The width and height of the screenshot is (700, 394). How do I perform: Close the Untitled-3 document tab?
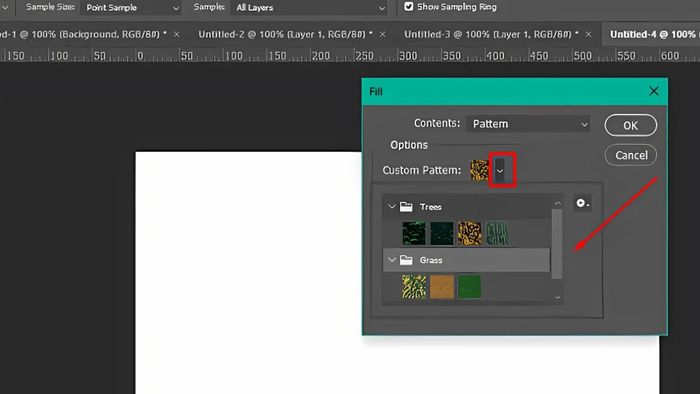pyautogui.click(x=588, y=34)
